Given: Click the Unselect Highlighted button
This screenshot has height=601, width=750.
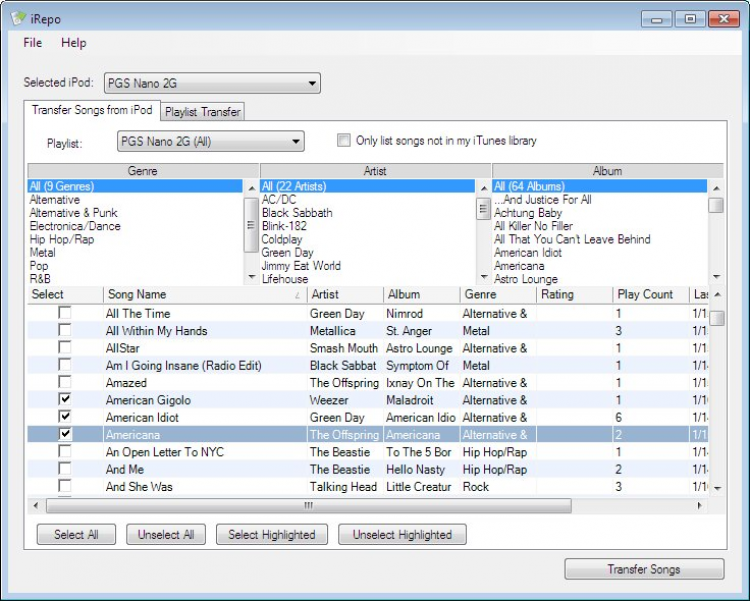Looking at the screenshot, I should click(x=402, y=534).
